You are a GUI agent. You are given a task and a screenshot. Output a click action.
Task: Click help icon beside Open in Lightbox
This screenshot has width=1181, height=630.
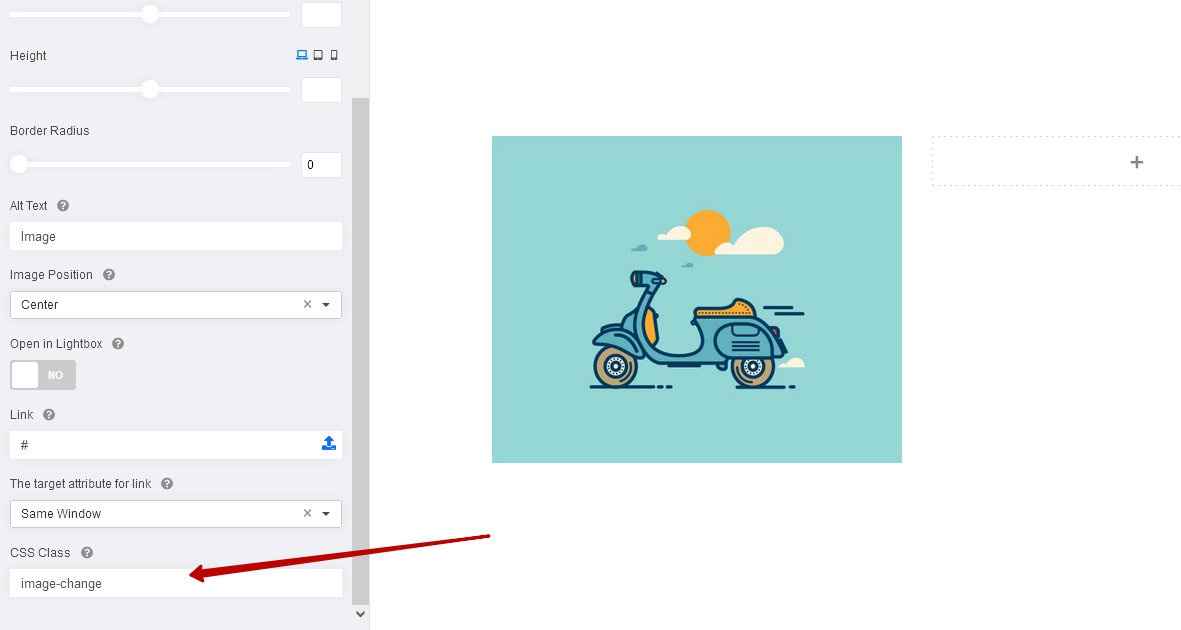118,344
